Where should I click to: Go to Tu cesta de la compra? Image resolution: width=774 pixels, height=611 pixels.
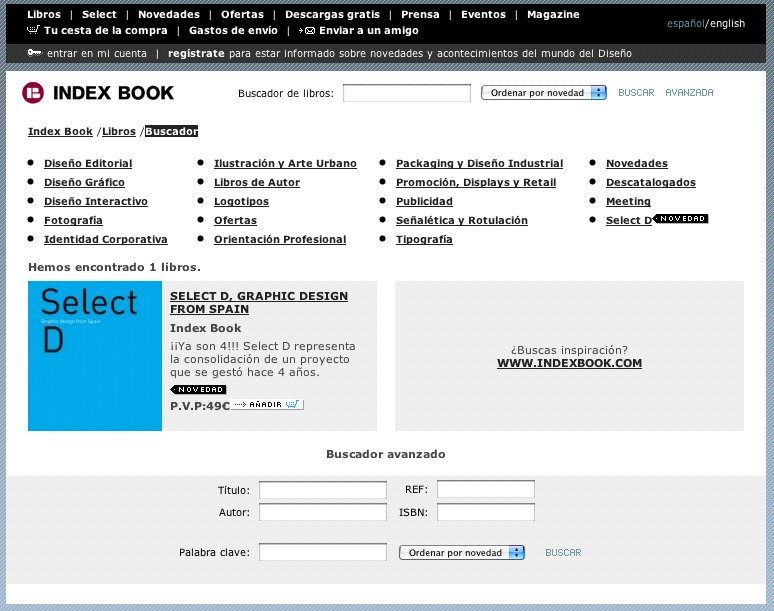[106, 30]
